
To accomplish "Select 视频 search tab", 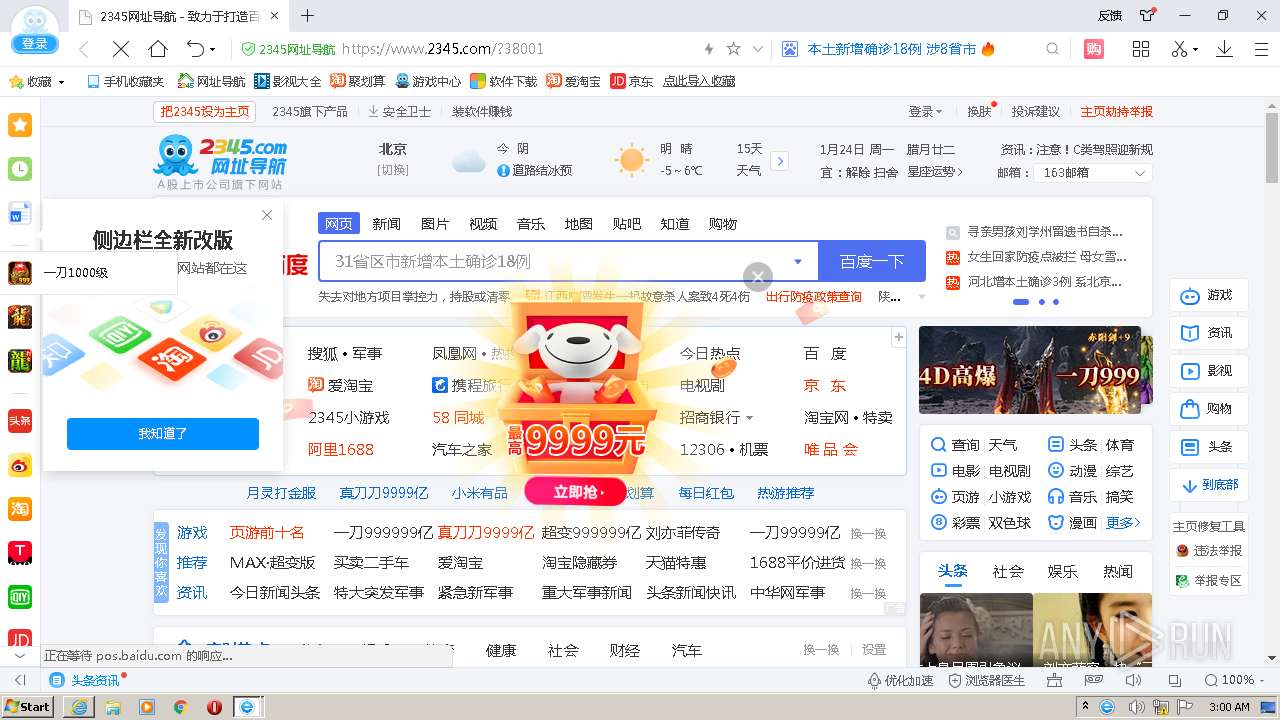I will coord(483,223).
